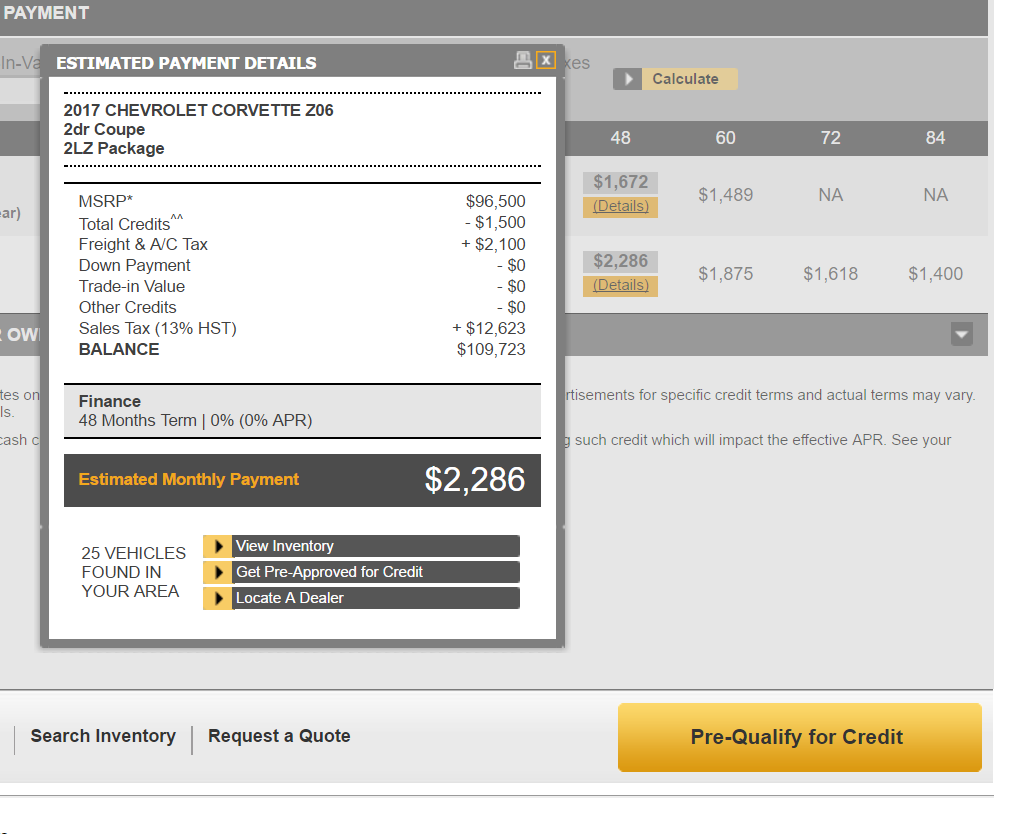Click the Pre-Qualify for Credit button
Viewport: 1011px width, 834px height.
(798, 737)
